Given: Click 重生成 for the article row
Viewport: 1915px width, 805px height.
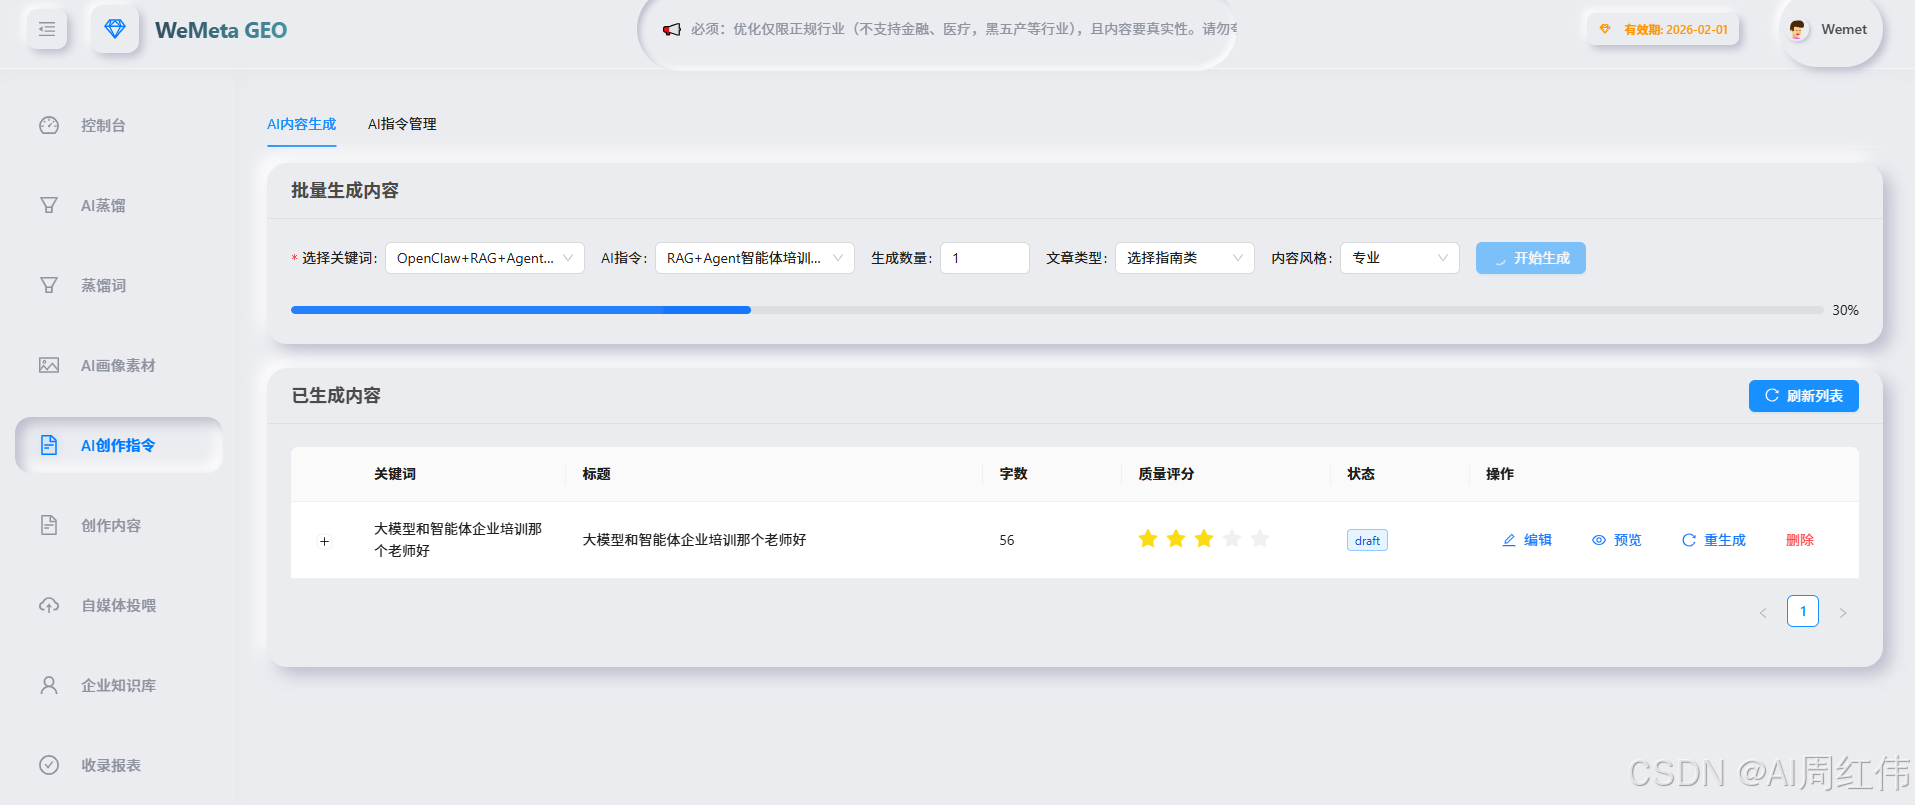Looking at the screenshot, I should 1714,540.
